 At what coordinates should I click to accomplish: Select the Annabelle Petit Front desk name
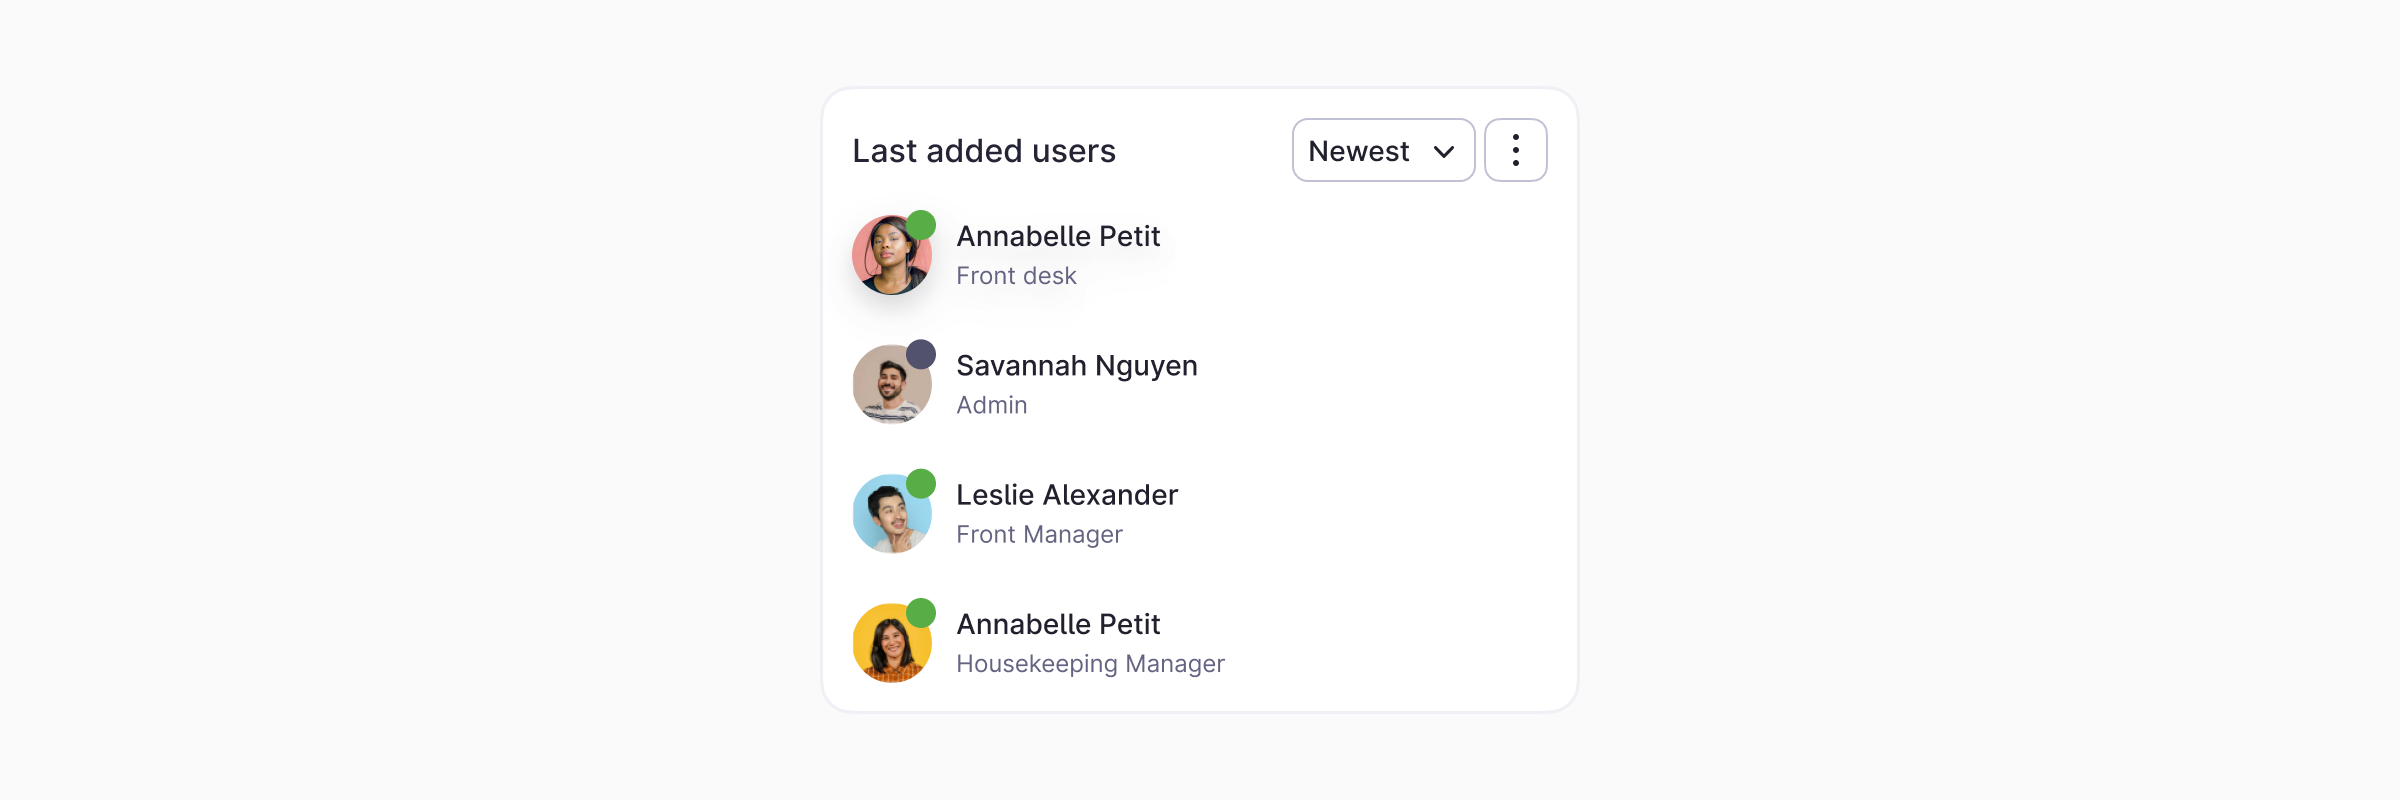(x=1058, y=236)
